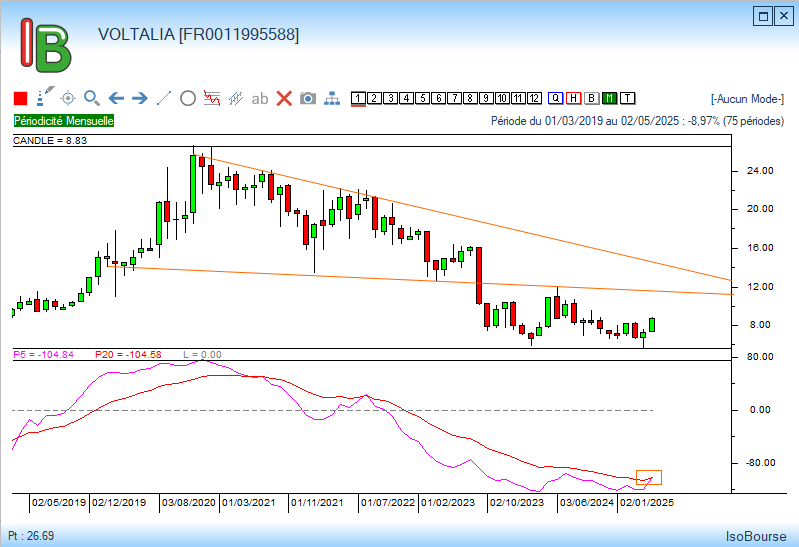799x547 pixels.
Task: Select the line drawing tool
Action: point(164,98)
